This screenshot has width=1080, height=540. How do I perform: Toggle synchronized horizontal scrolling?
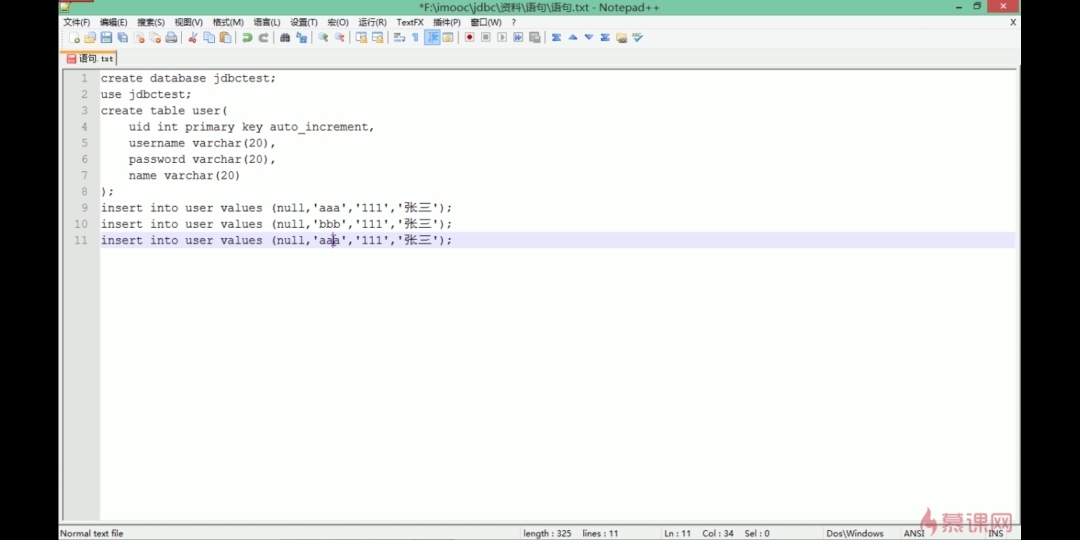tap(377, 37)
